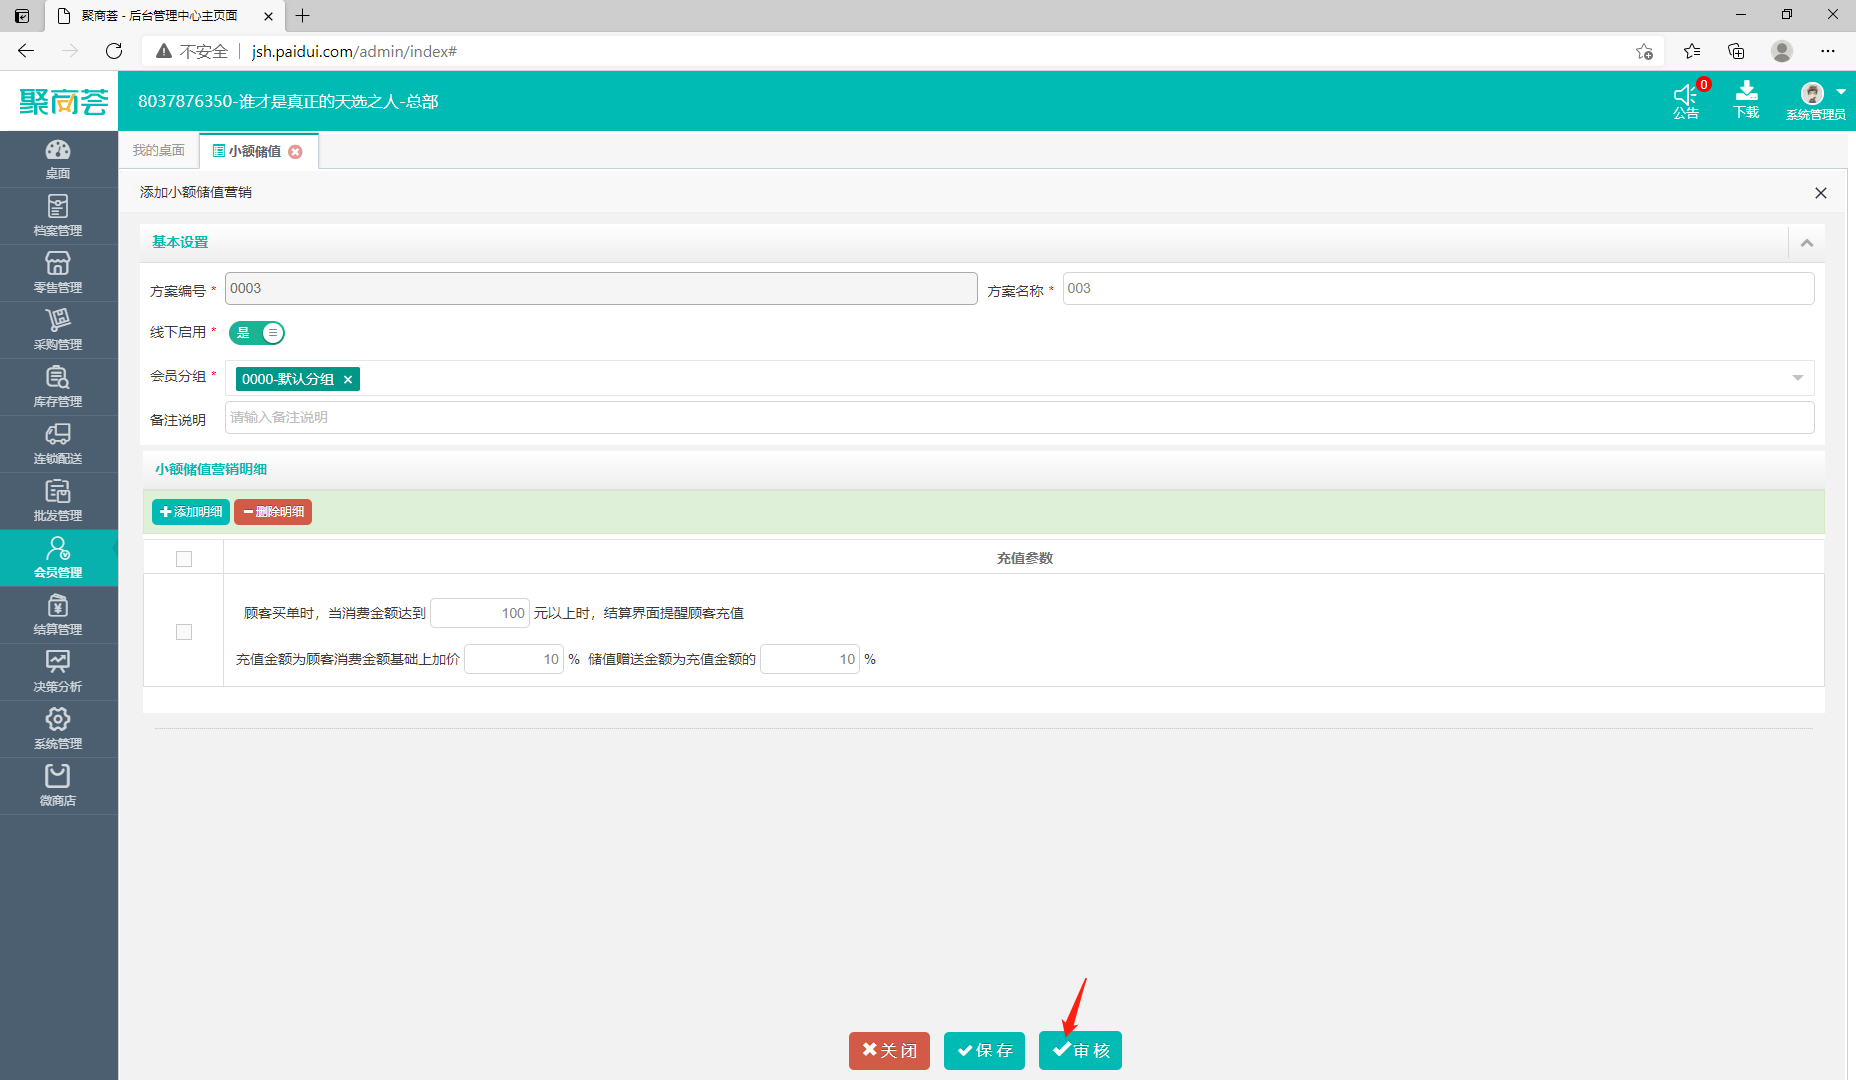Open the 公告 announcements icon
The height and width of the screenshot is (1080, 1856).
point(1687,101)
